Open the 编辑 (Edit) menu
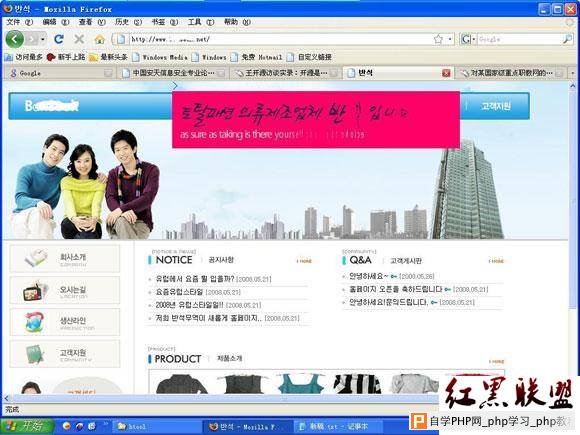This screenshot has height=435, width=580. pyautogui.click(x=56, y=22)
